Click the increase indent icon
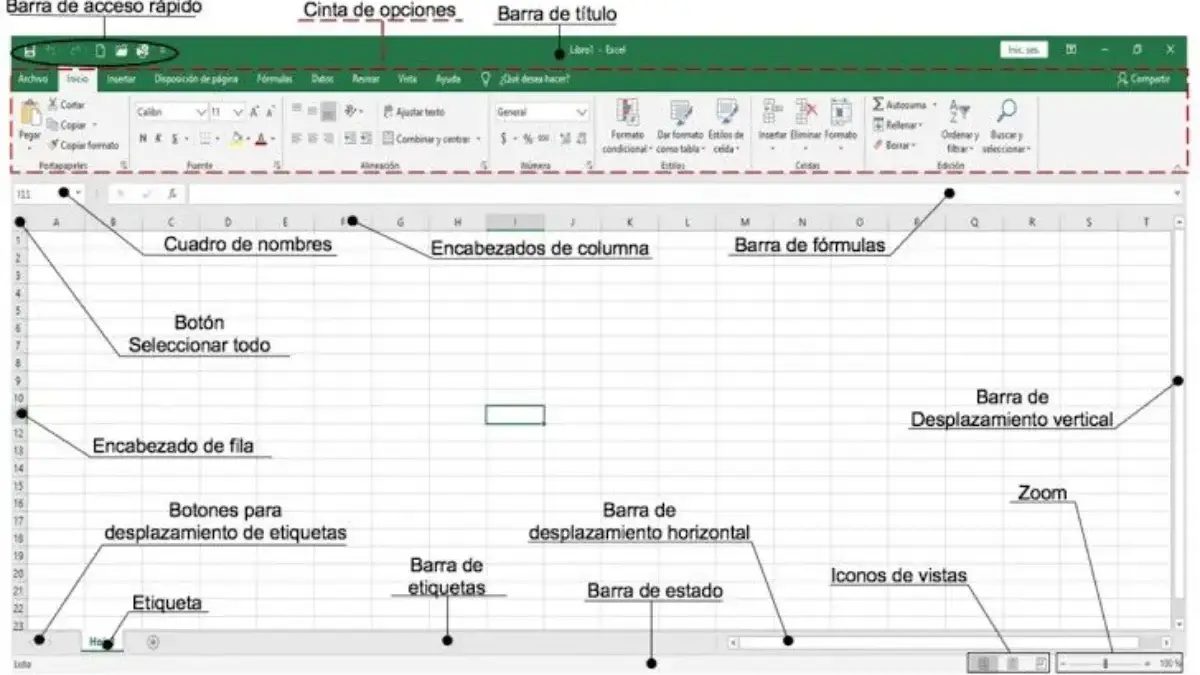 click(366, 139)
